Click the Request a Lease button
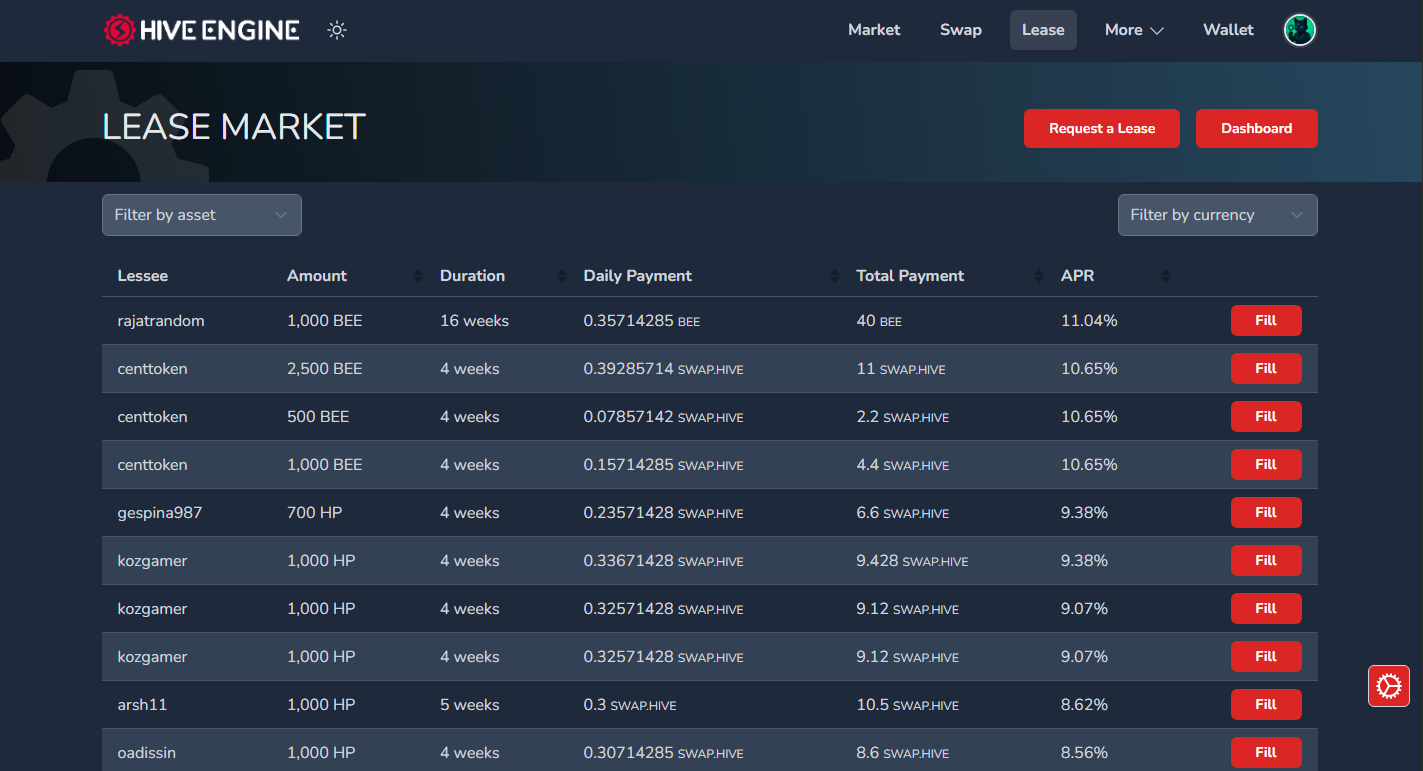The image size is (1423, 771). pos(1102,128)
